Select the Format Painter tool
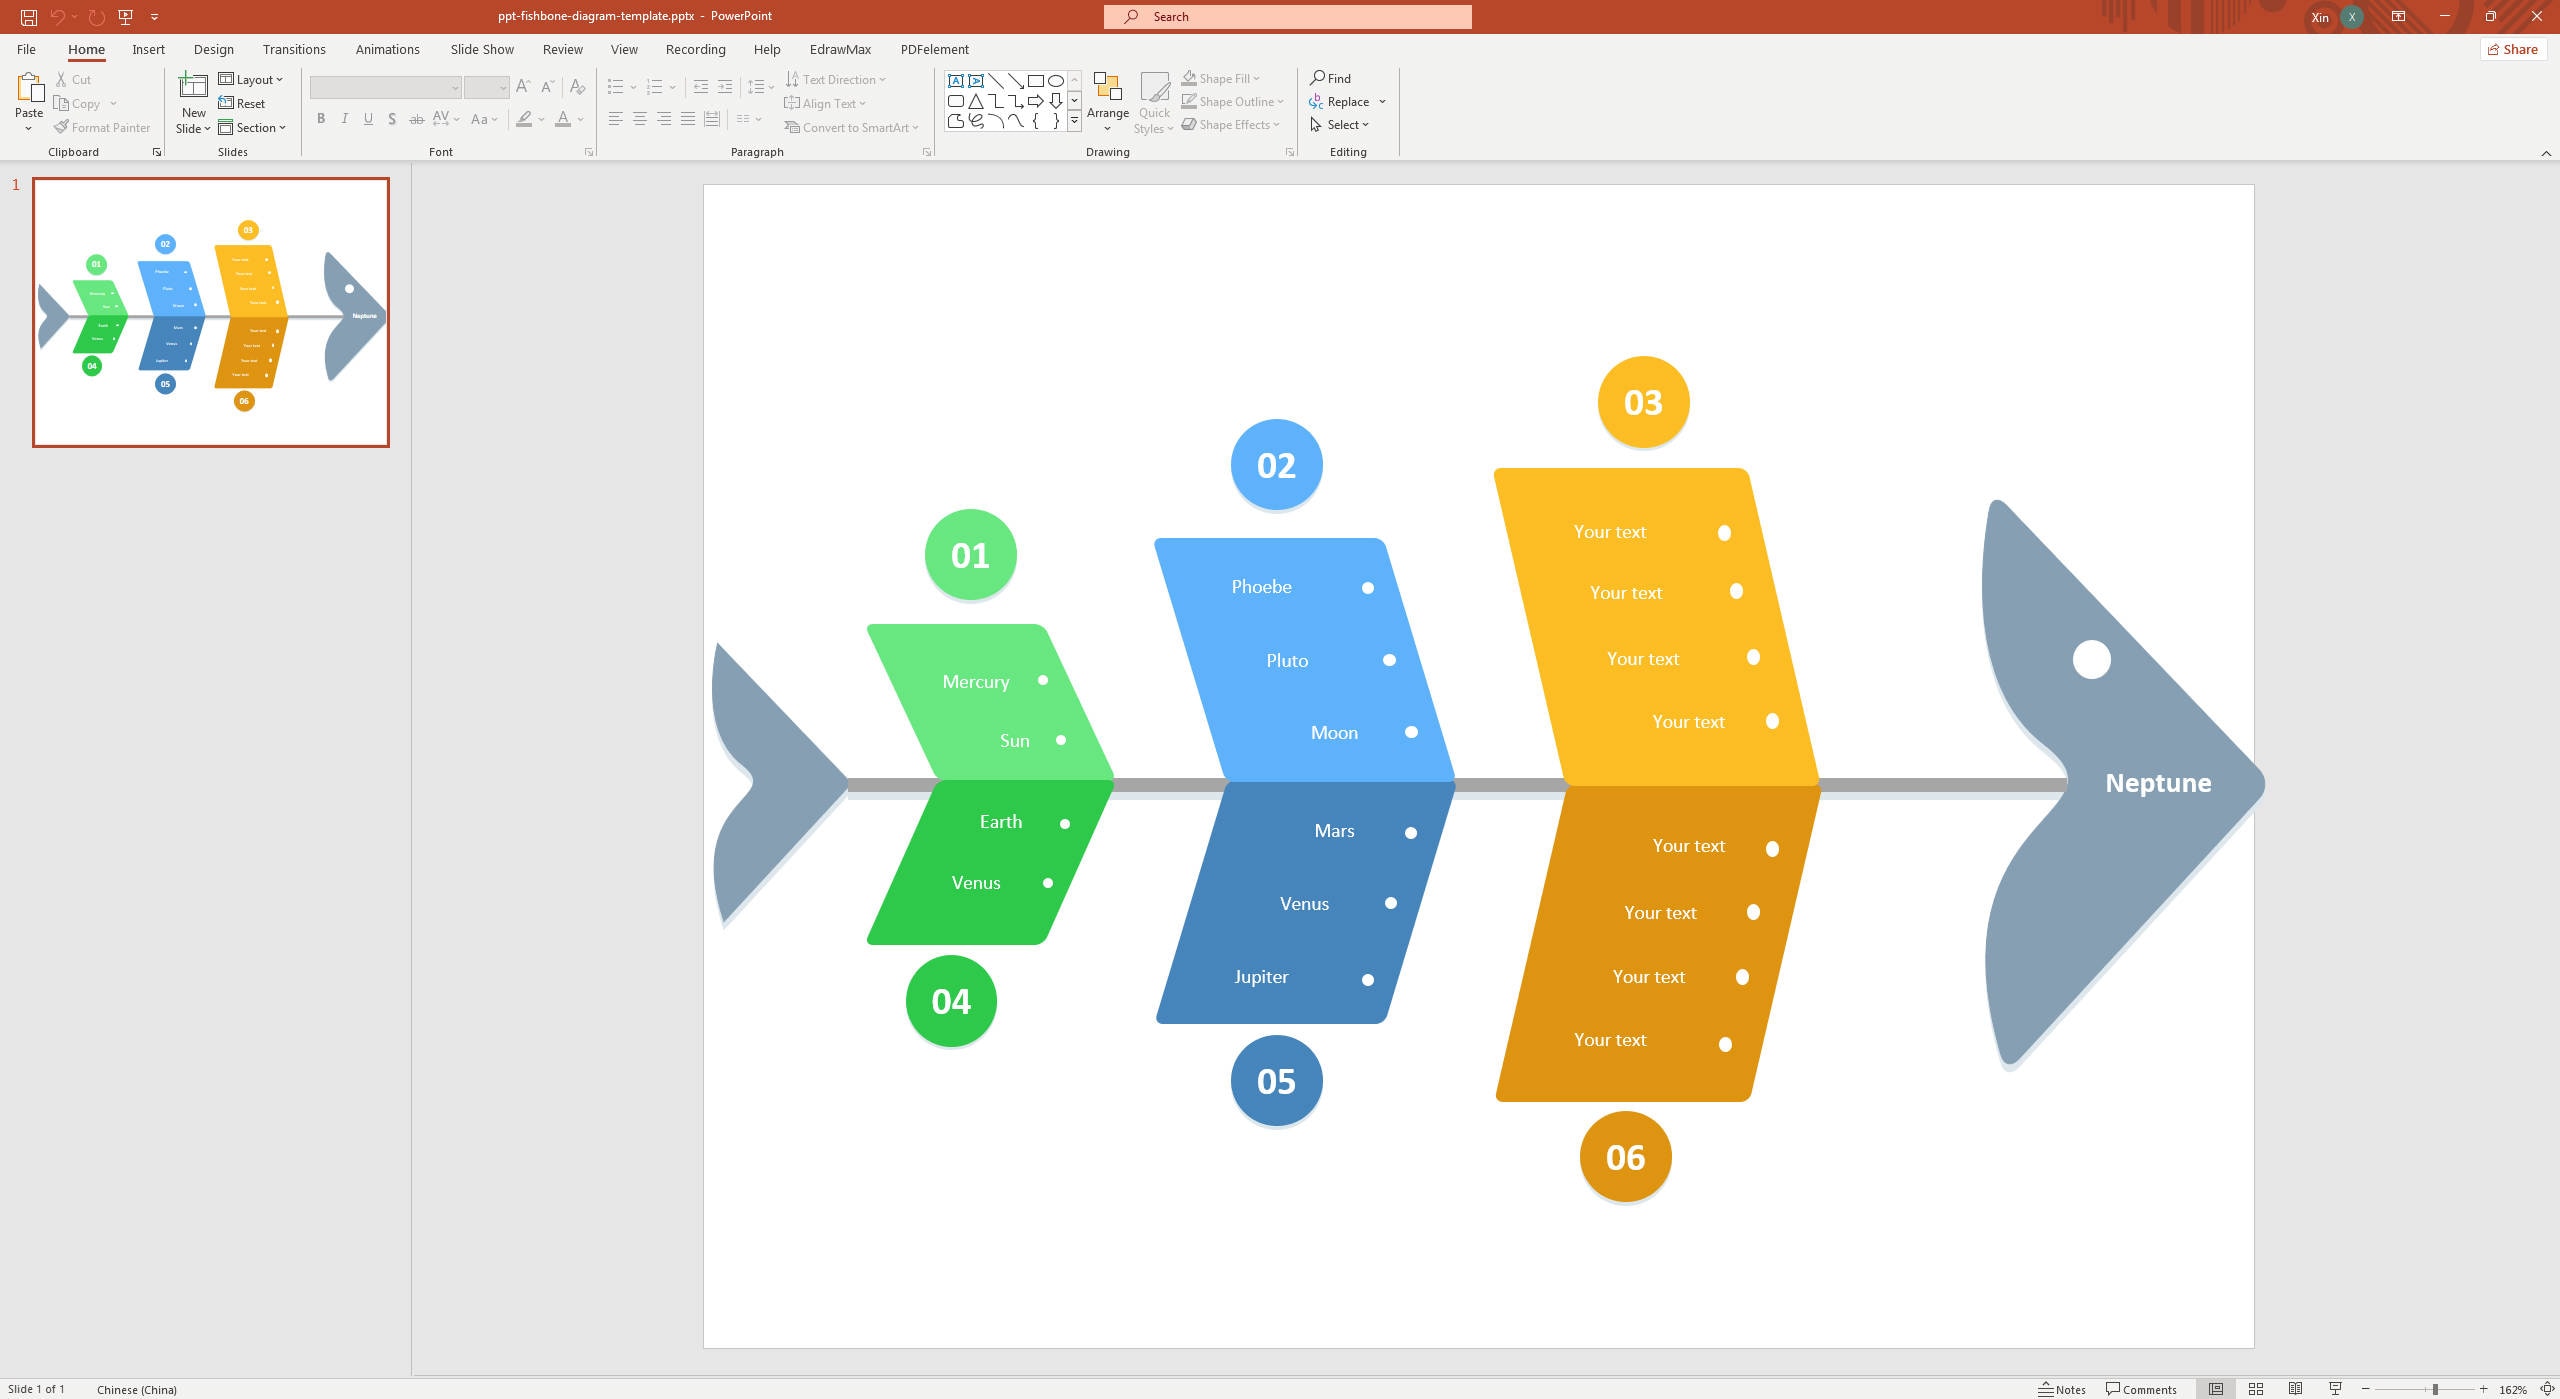Viewport: 2560px width, 1399px height. (101, 127)
